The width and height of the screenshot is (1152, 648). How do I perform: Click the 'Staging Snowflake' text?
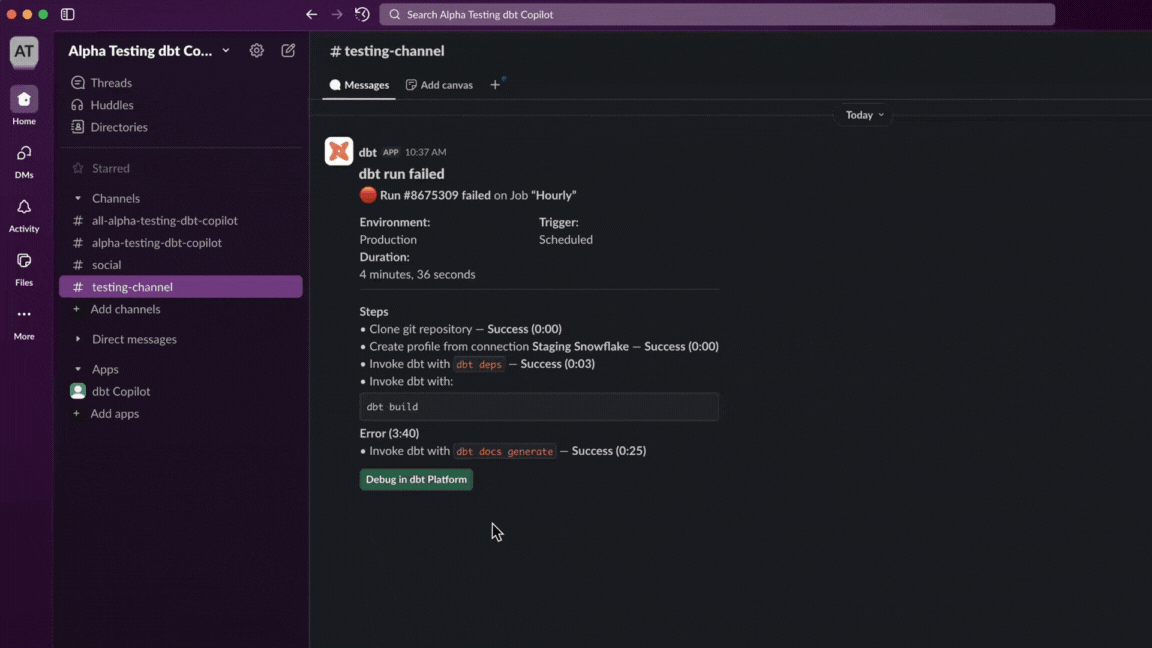pos(580,347)
